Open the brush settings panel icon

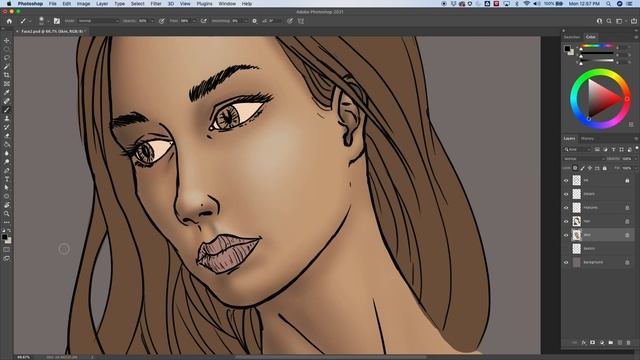click(x=57, y=21)
